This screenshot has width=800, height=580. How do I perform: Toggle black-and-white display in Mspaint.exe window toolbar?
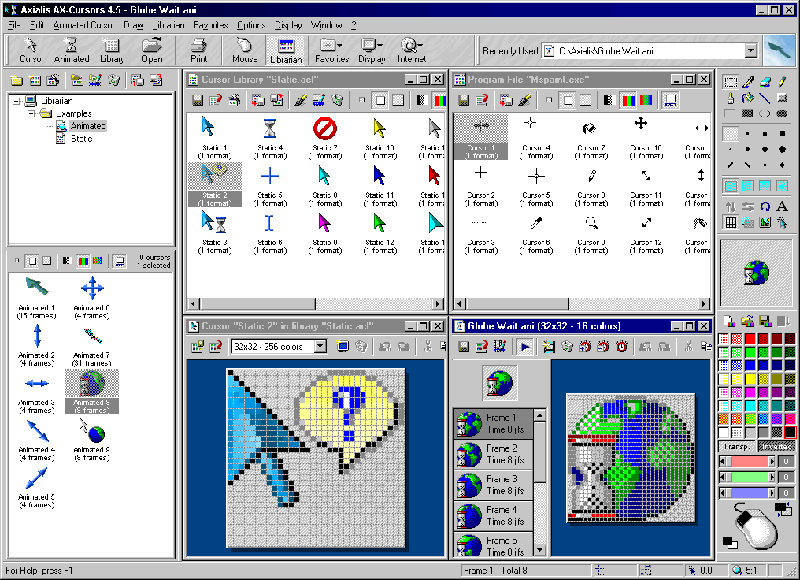608,100
